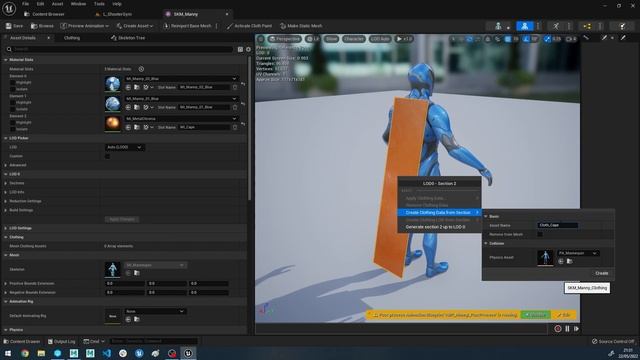
Task: Switch to the Content Browser tab
Action: [44, 14]
